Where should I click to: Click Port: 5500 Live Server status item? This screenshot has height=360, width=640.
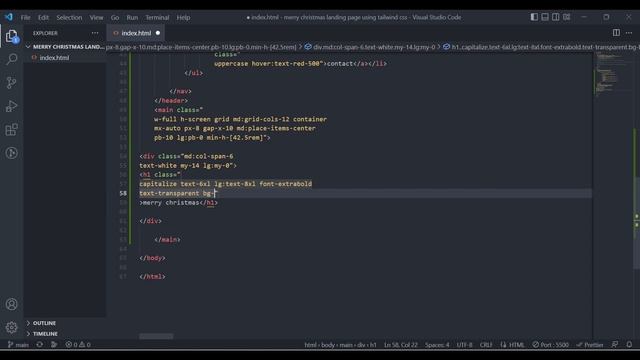550,345
